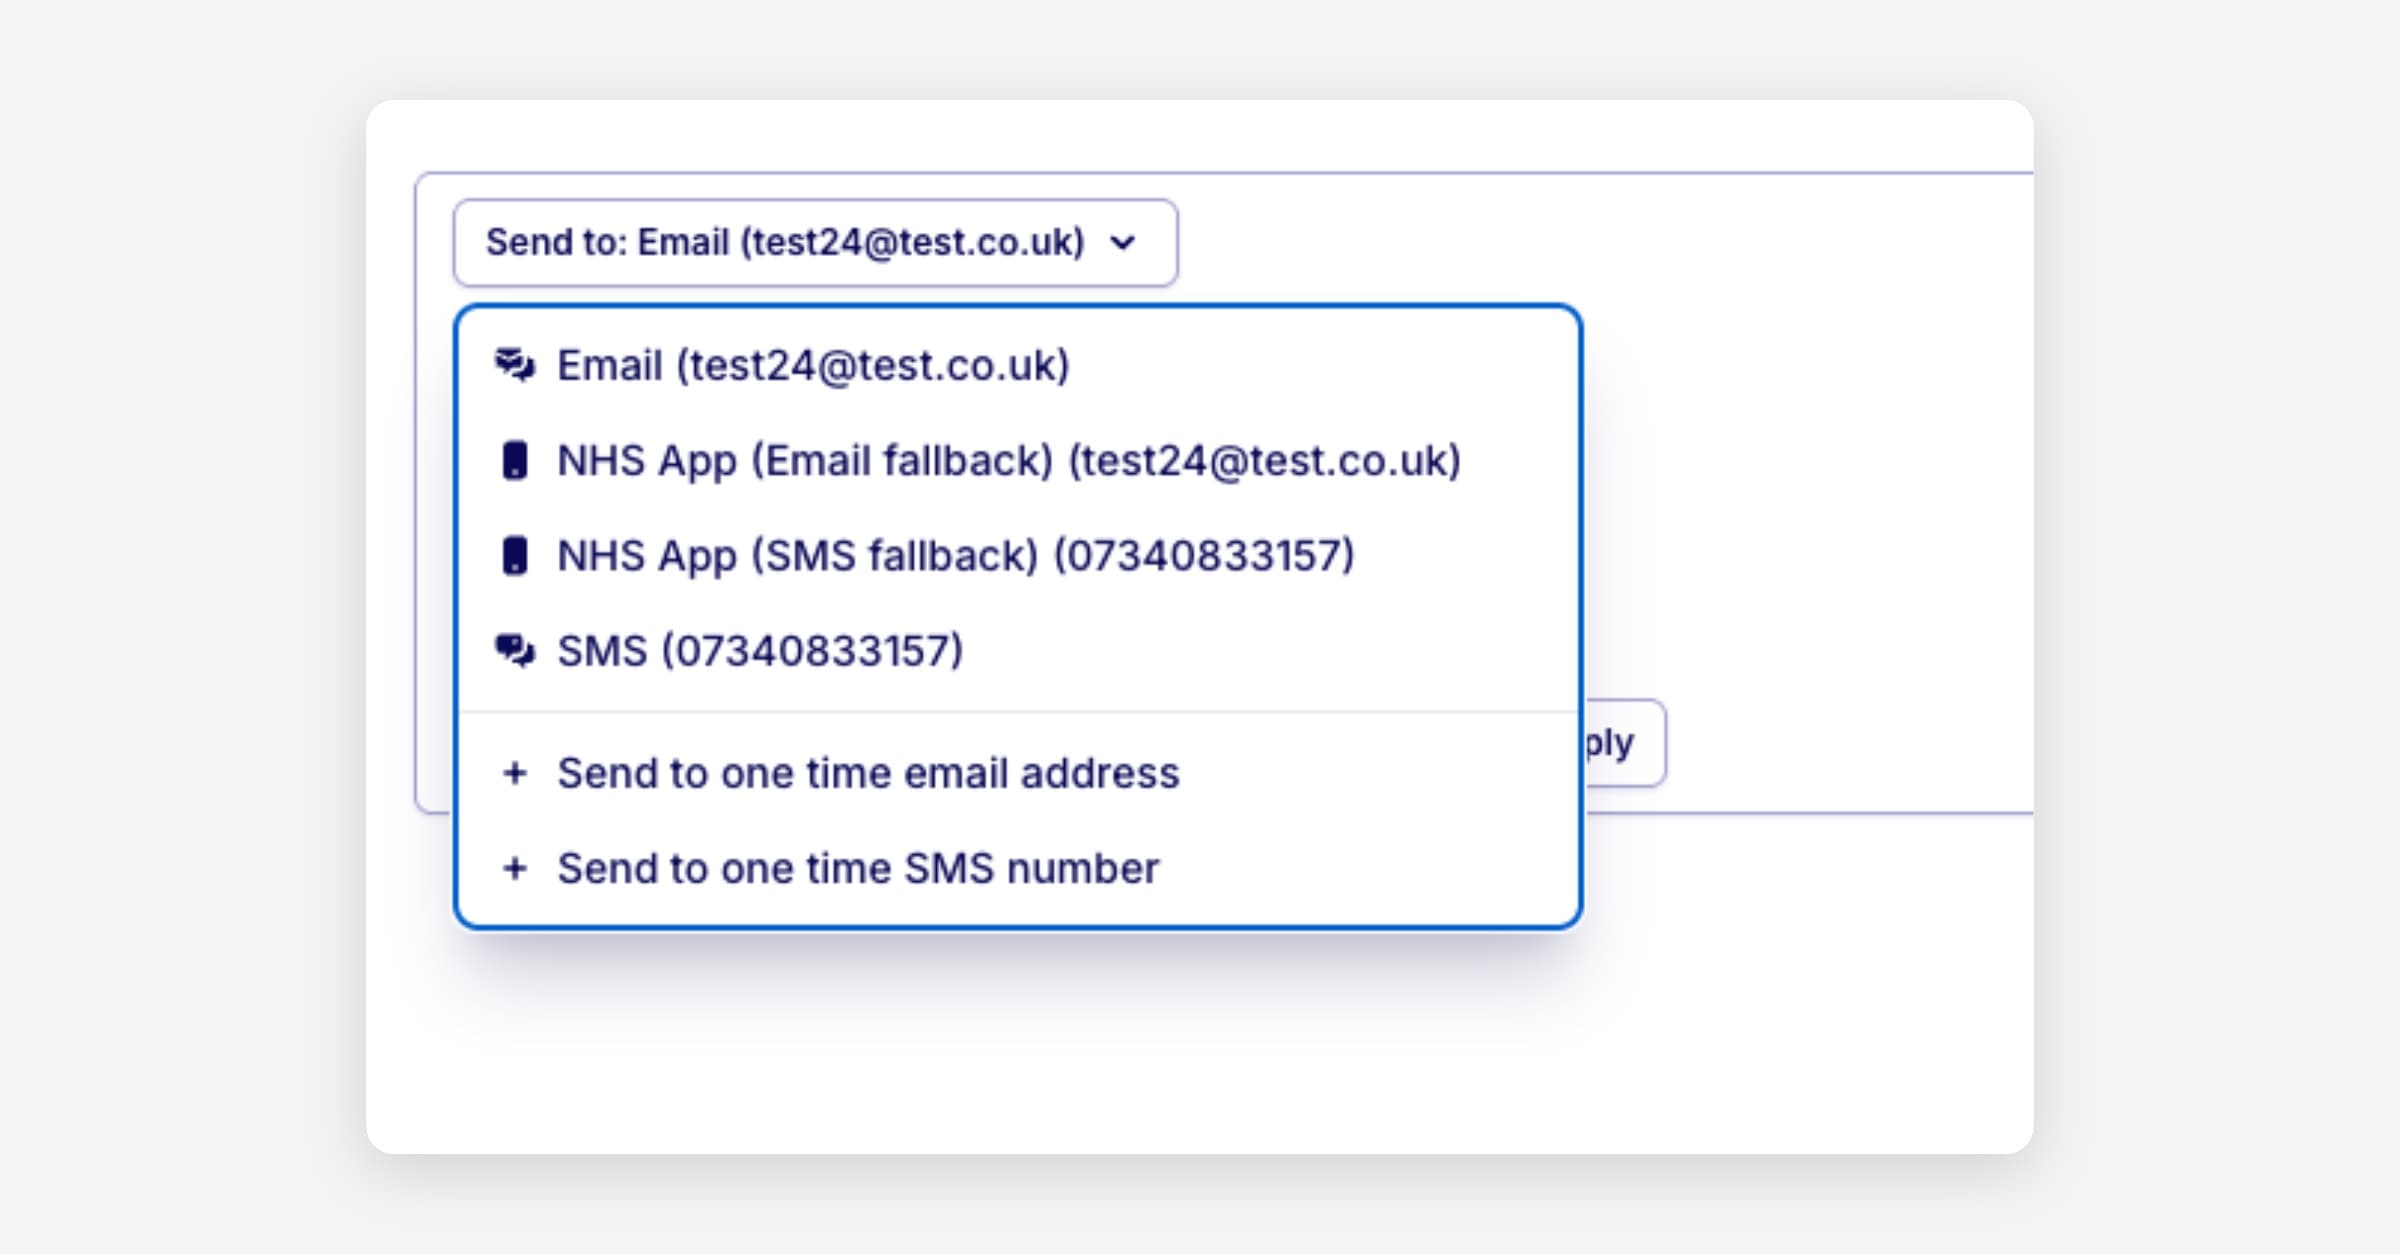Click the phone icon for NHS App Email fallback
Viewport: 2400px width, 1254px height.
pyautogui.click(x=515, y=461)
